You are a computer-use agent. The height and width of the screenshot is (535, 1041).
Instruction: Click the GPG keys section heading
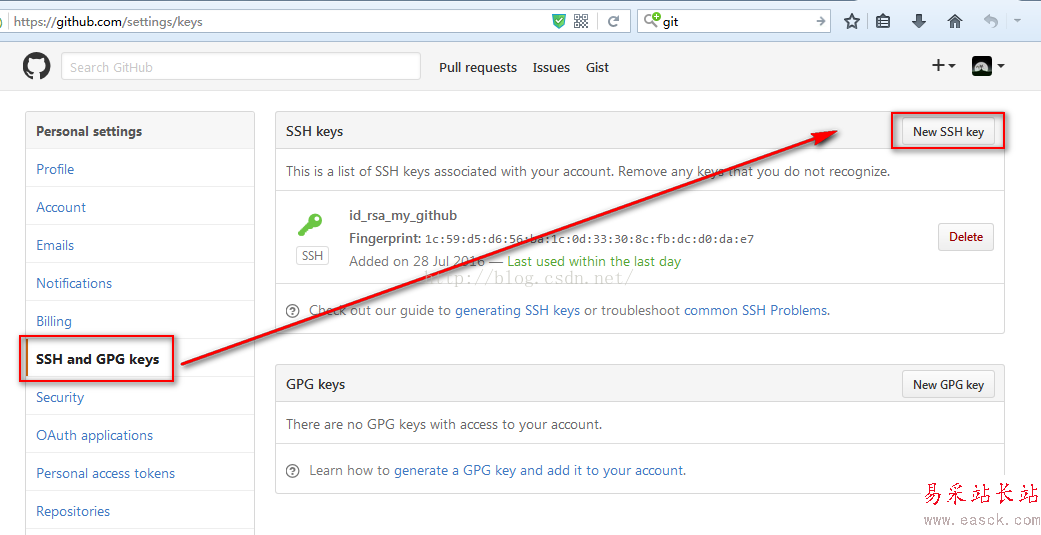pyautogui.click(x=315, y=384)
